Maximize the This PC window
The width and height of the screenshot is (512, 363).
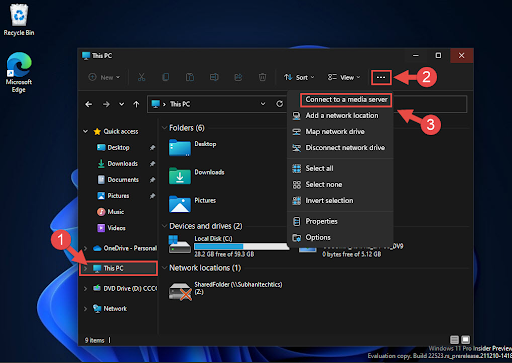(438, 56)
